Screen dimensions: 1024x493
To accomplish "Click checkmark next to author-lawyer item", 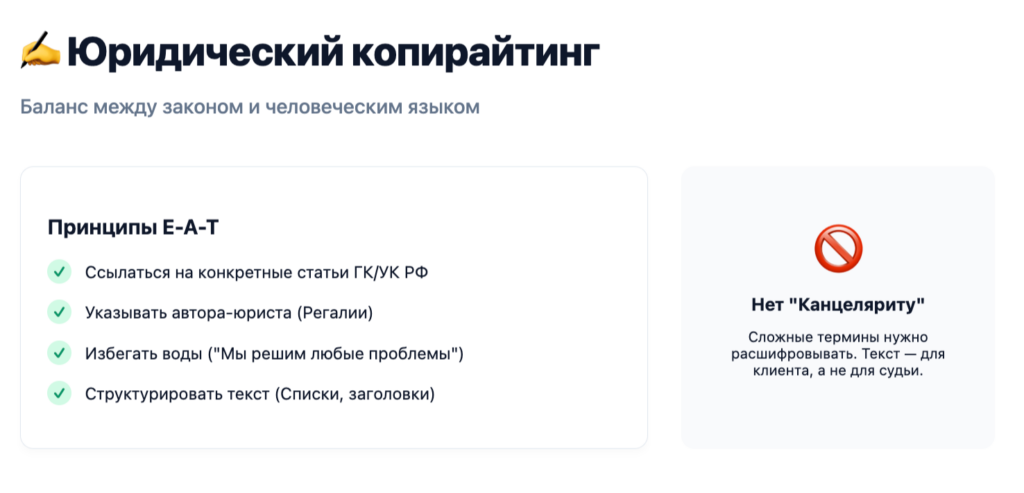I will point(59,313).
